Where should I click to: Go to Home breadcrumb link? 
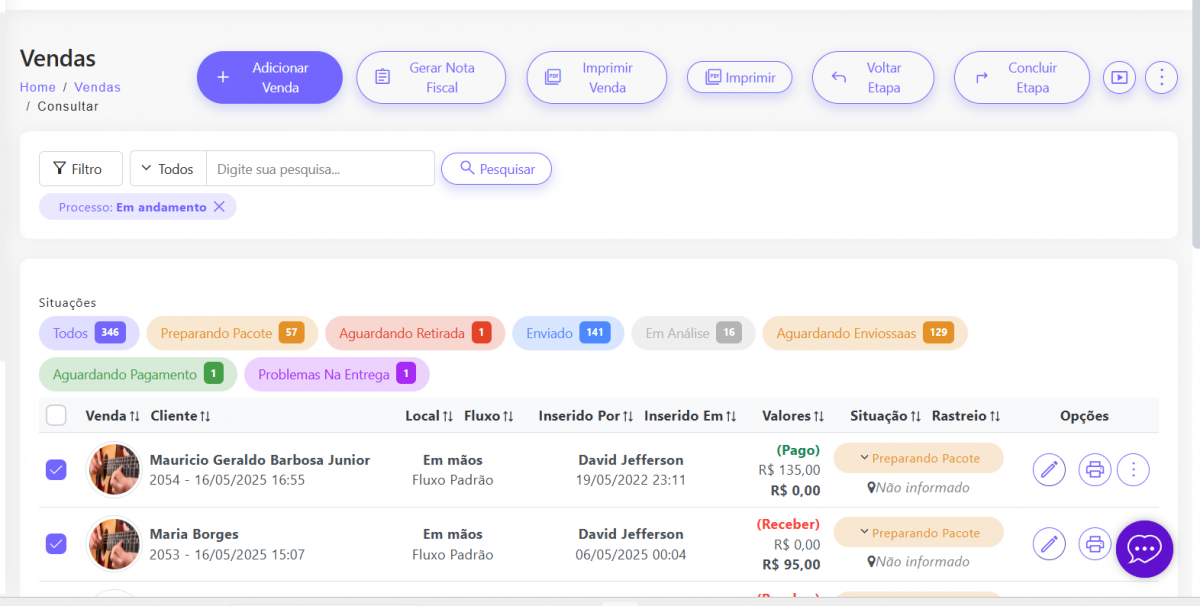coord(37,87)
